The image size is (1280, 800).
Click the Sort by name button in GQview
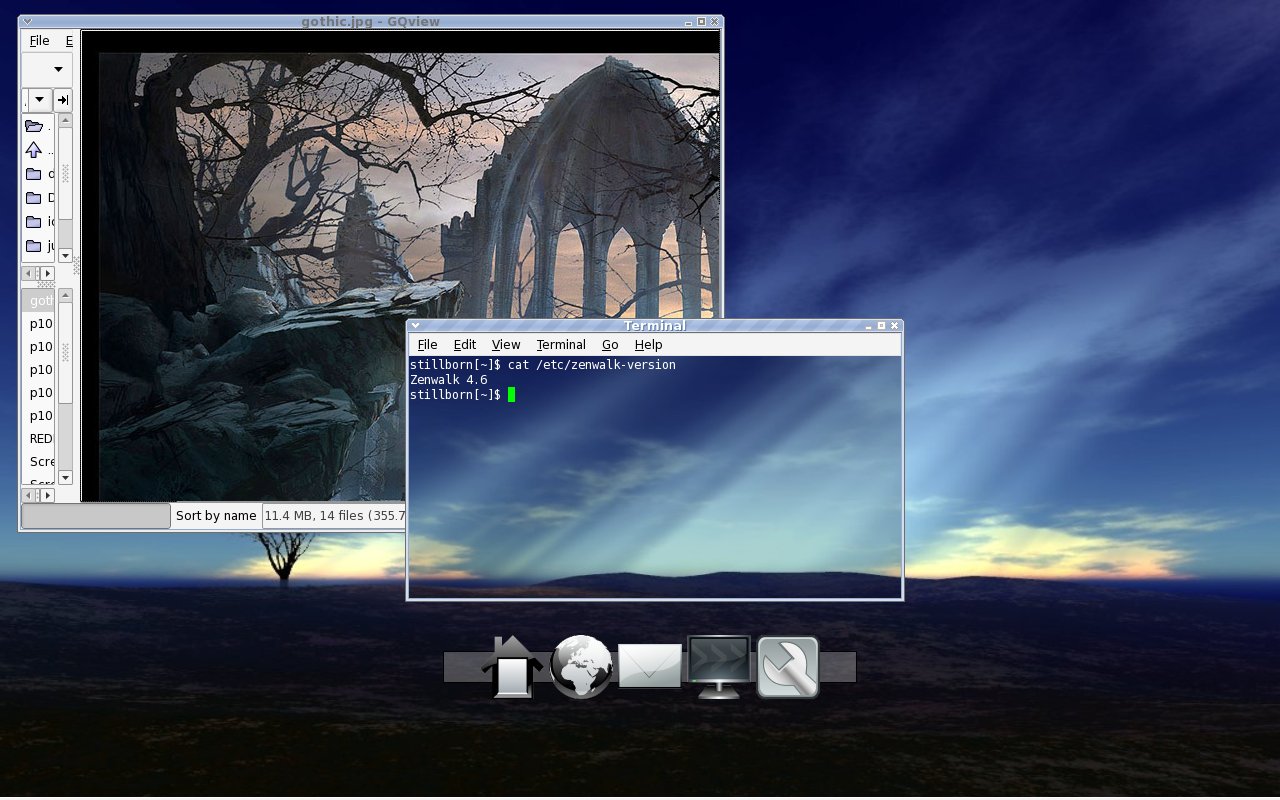(216, 516)
